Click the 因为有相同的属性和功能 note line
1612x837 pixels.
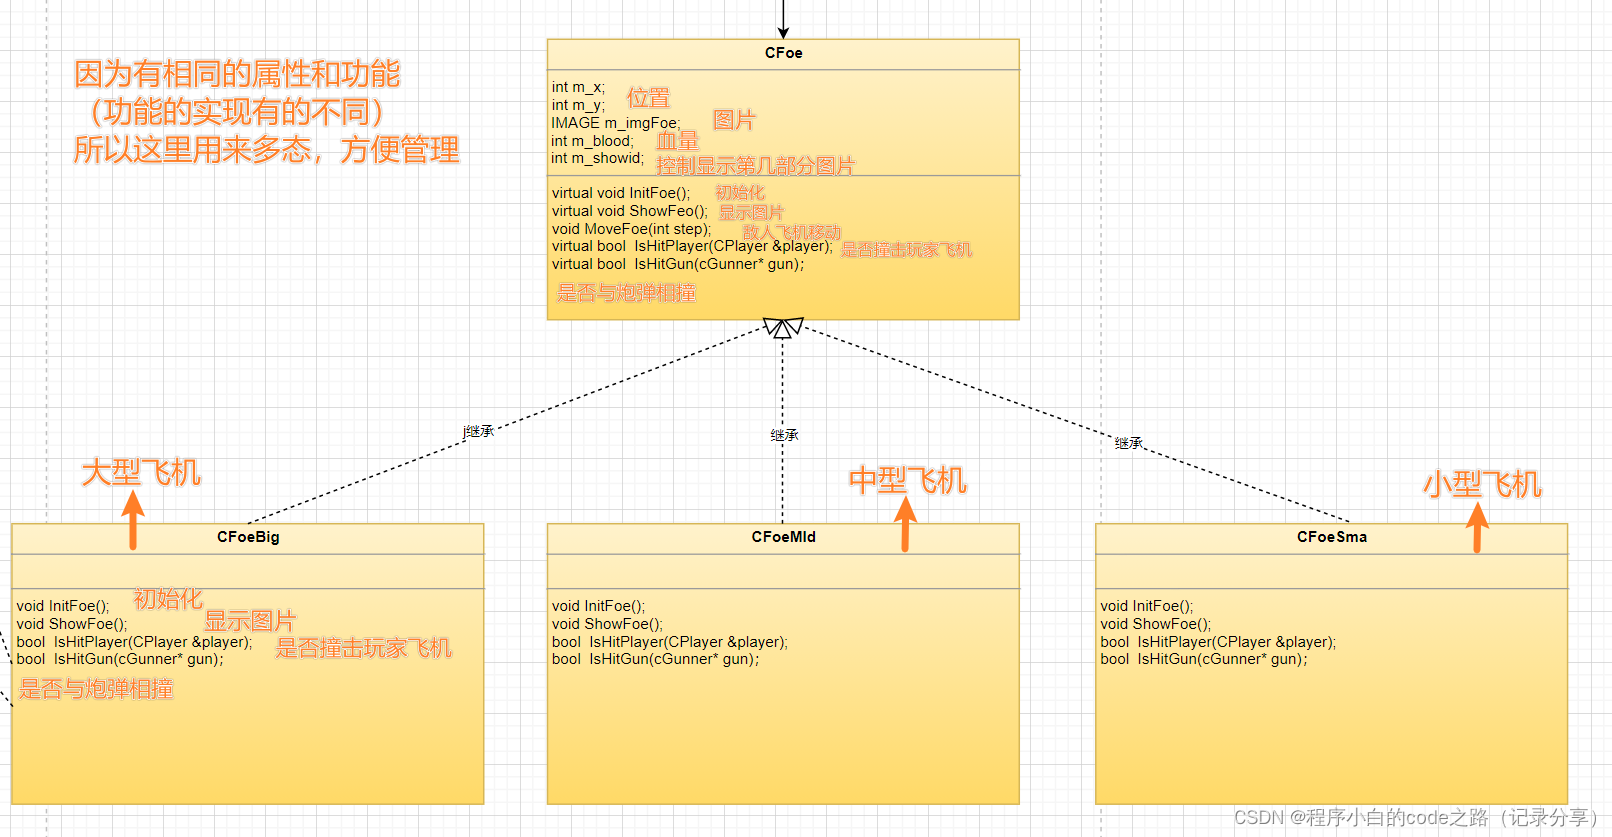(237, 74)
